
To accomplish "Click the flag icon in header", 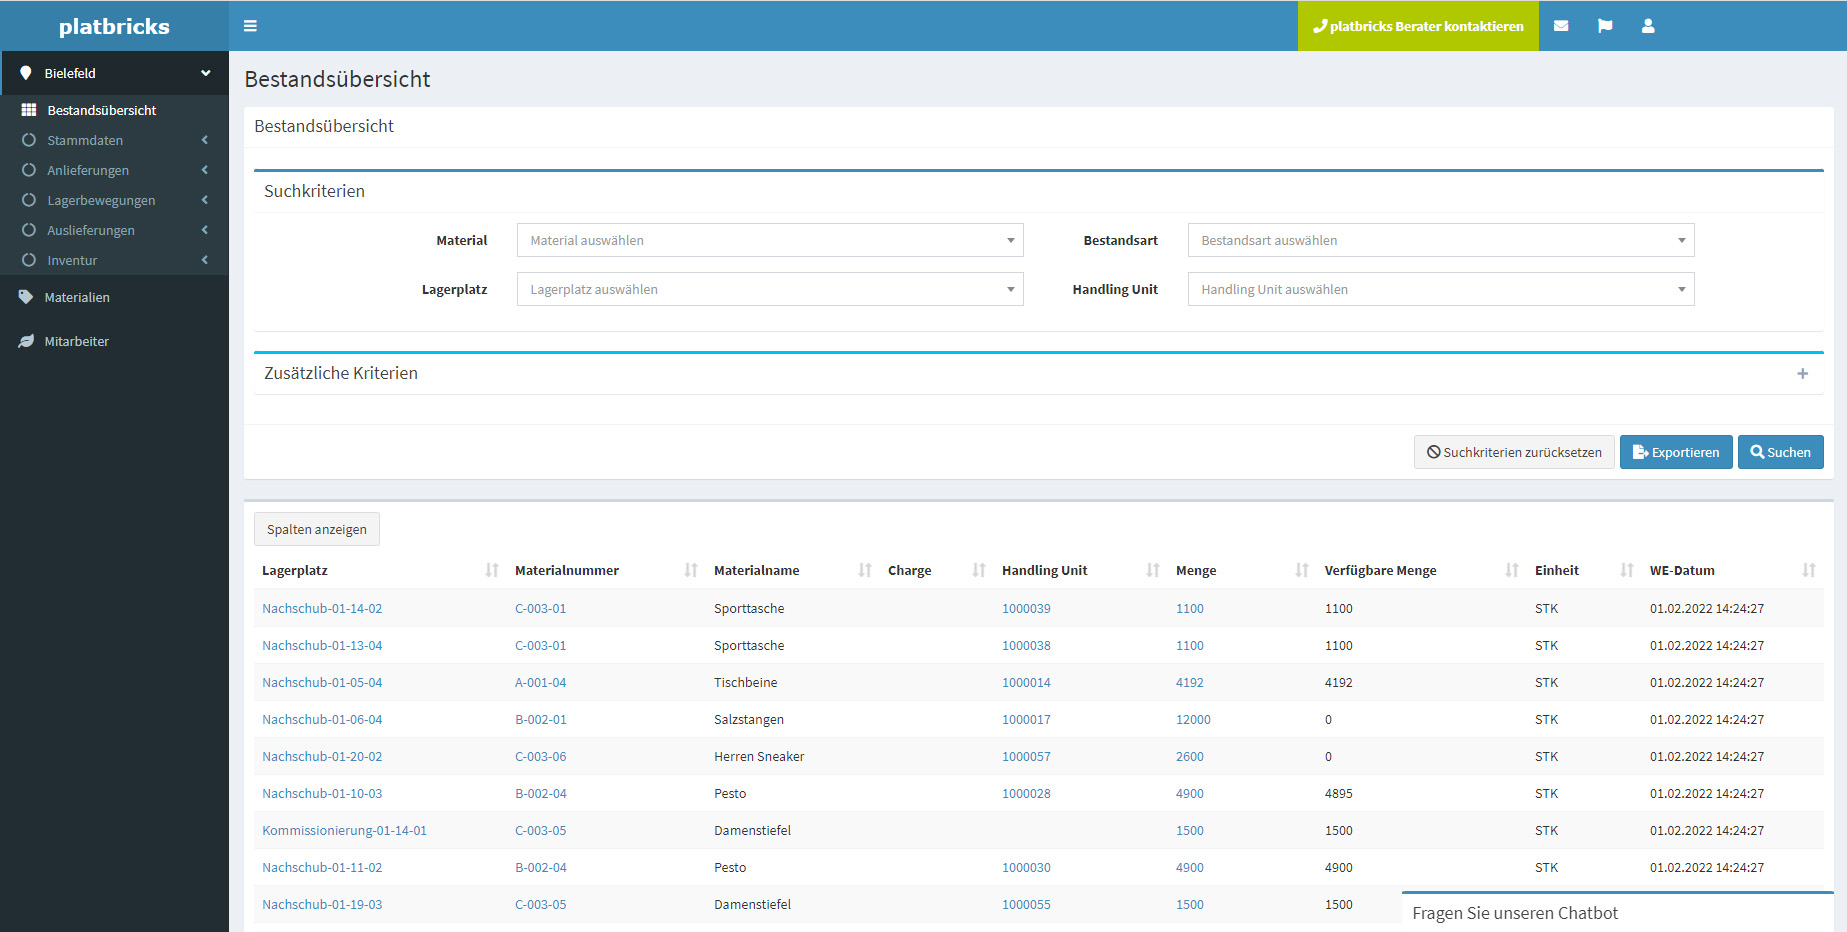I will (1604, 26).
